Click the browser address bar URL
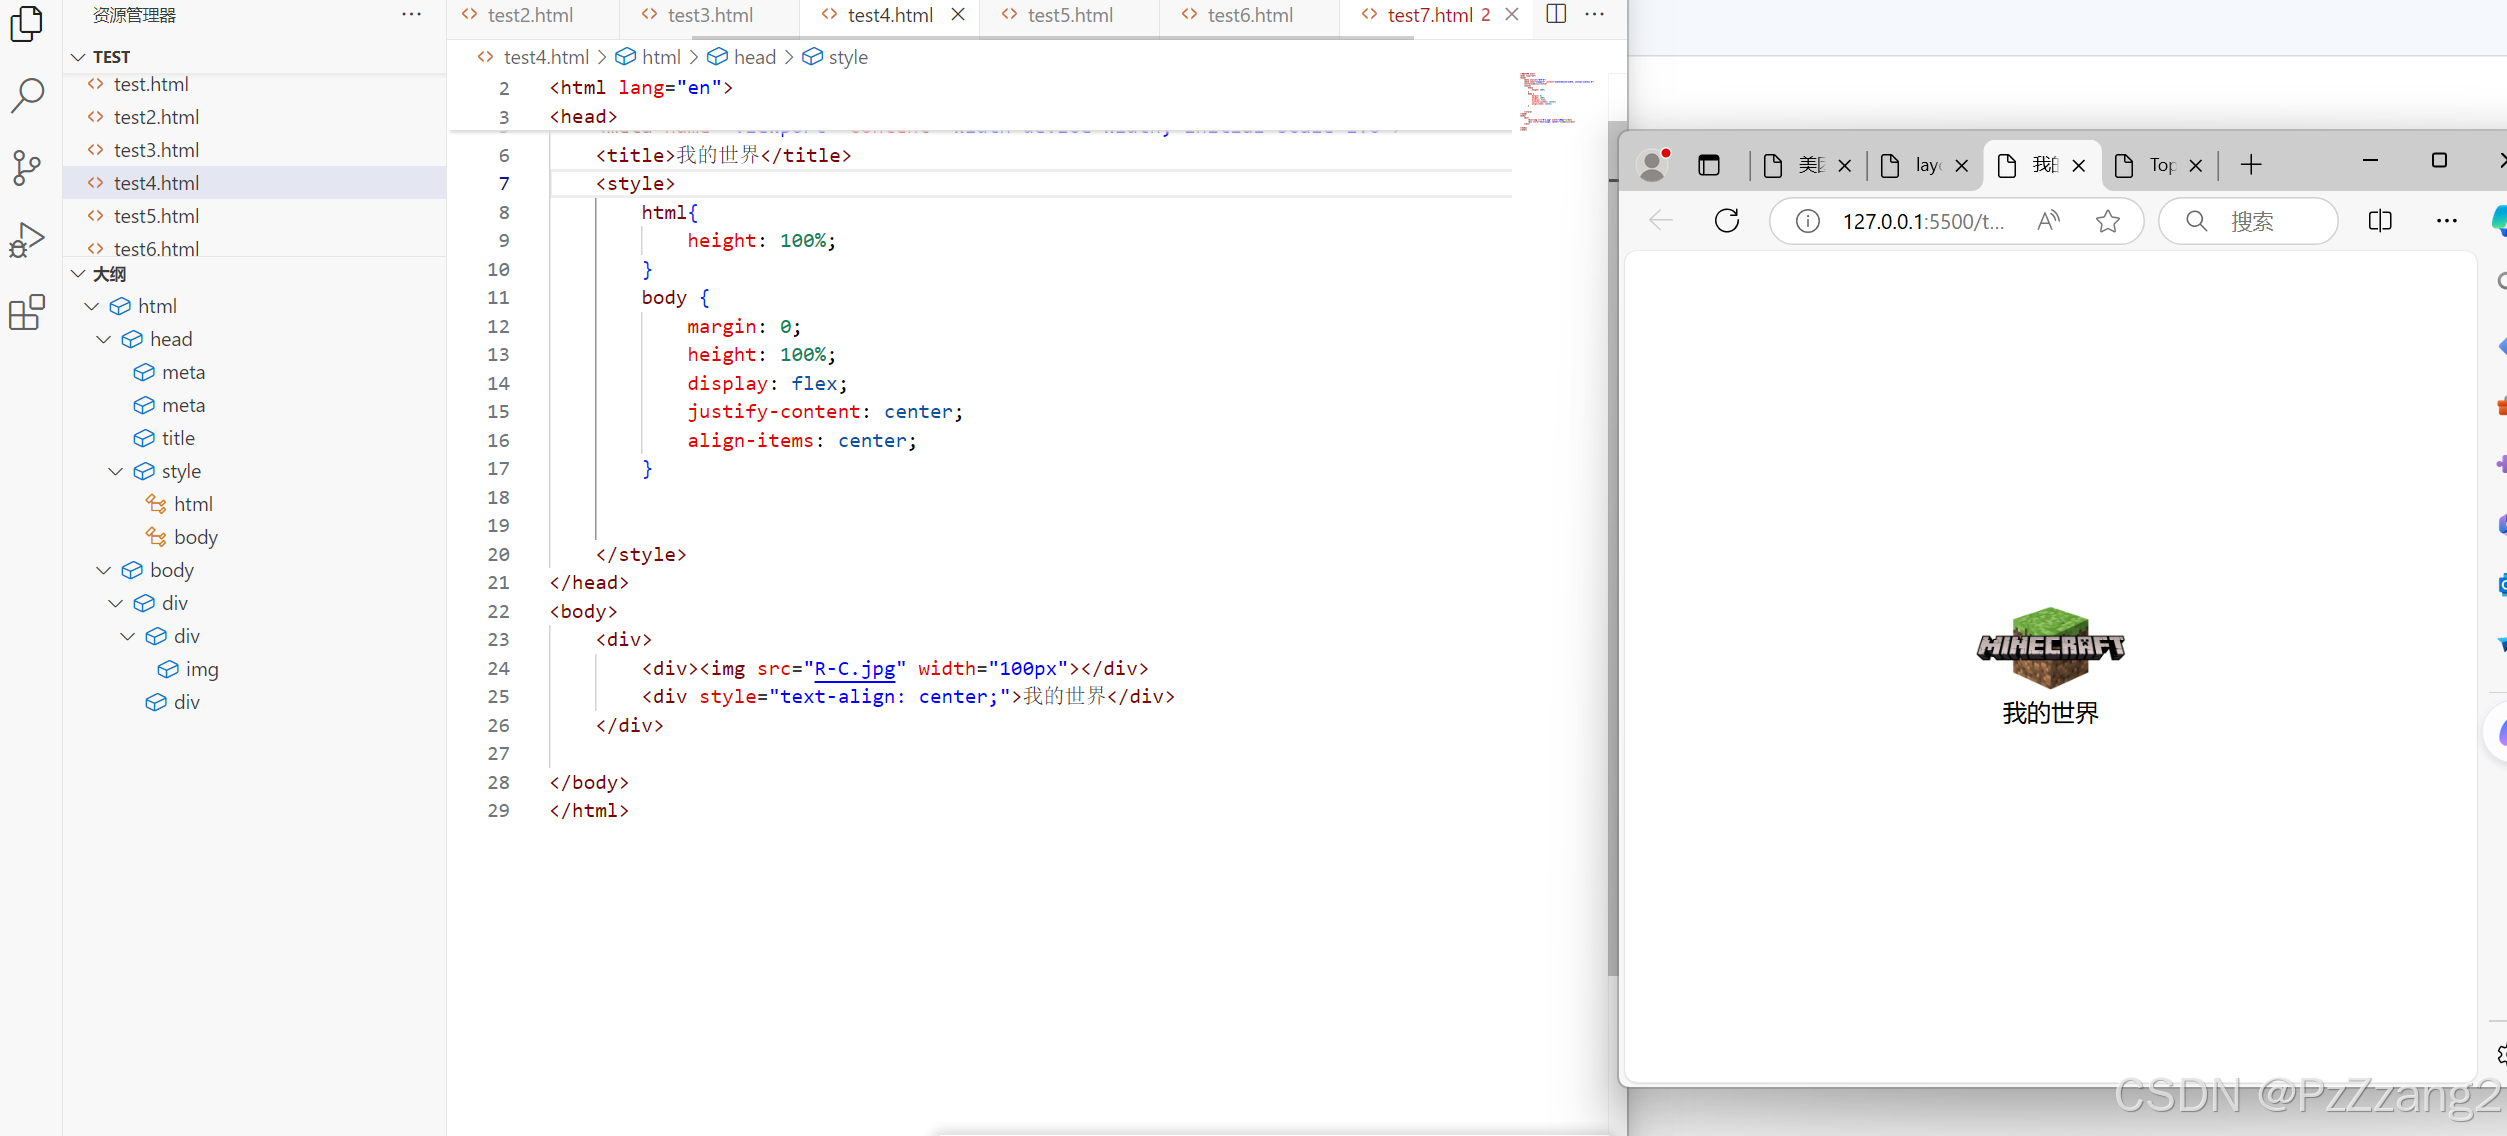Viewport: 2507px width, 1136px height. [x=1923, y=221]
